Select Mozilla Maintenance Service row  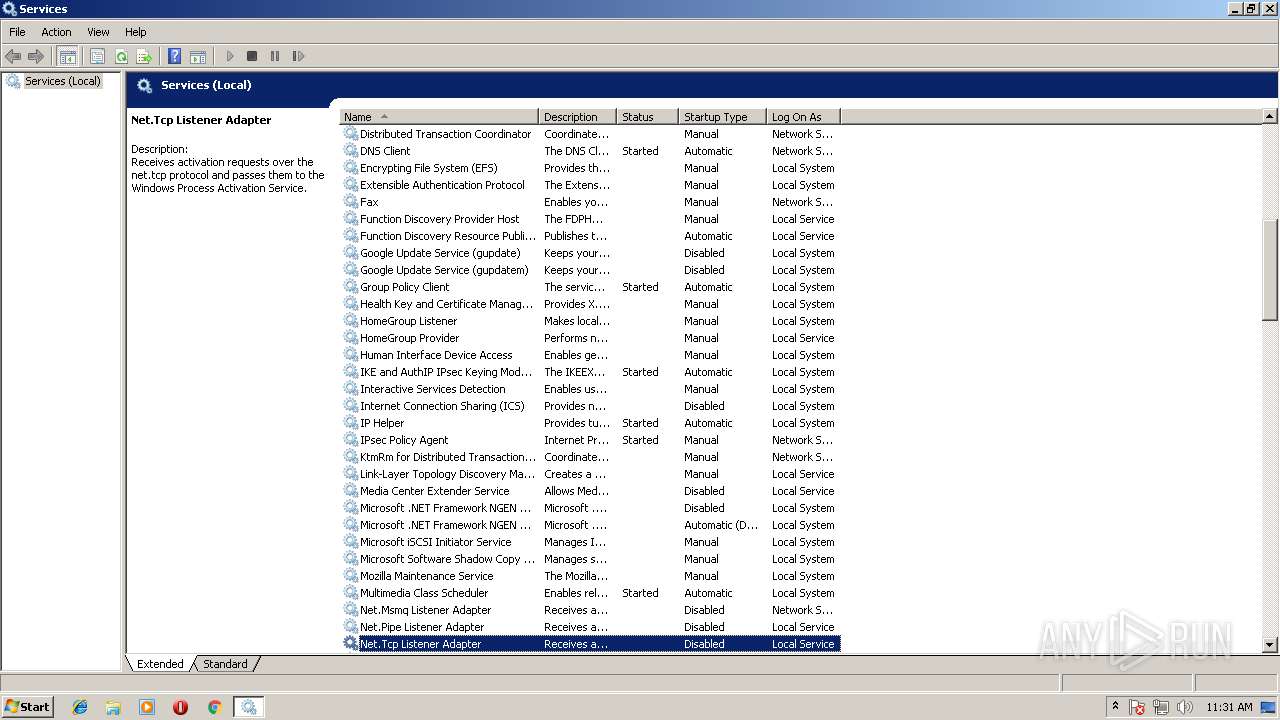[590, 576]
